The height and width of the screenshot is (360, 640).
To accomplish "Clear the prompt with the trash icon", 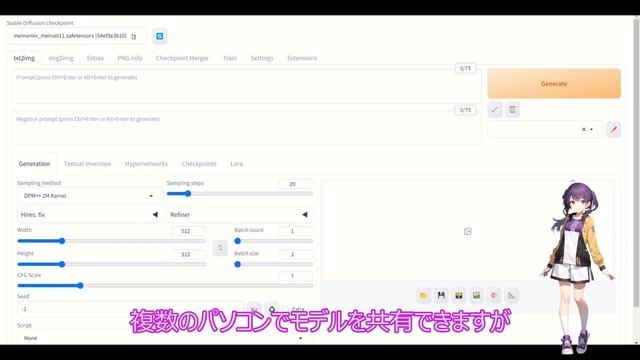I will [x=512, y=109].
